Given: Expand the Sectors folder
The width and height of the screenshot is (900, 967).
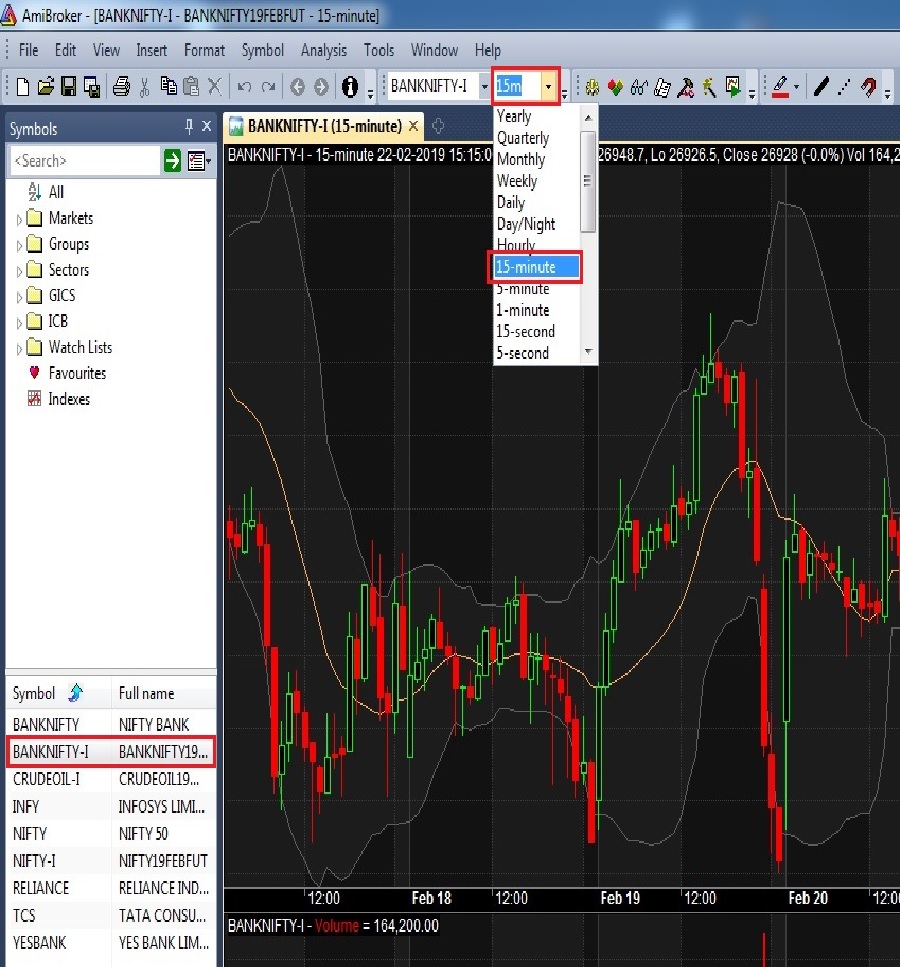Looking at the screenshot, I should (19, 271).
